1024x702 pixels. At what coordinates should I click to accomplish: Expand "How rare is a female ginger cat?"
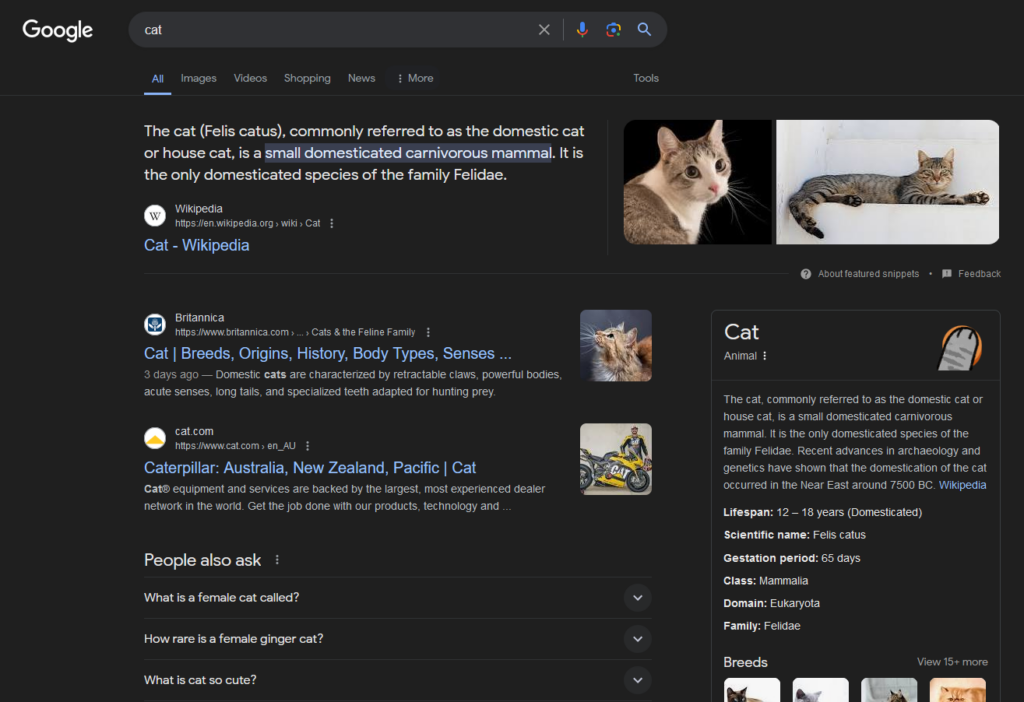coord(398,639)
